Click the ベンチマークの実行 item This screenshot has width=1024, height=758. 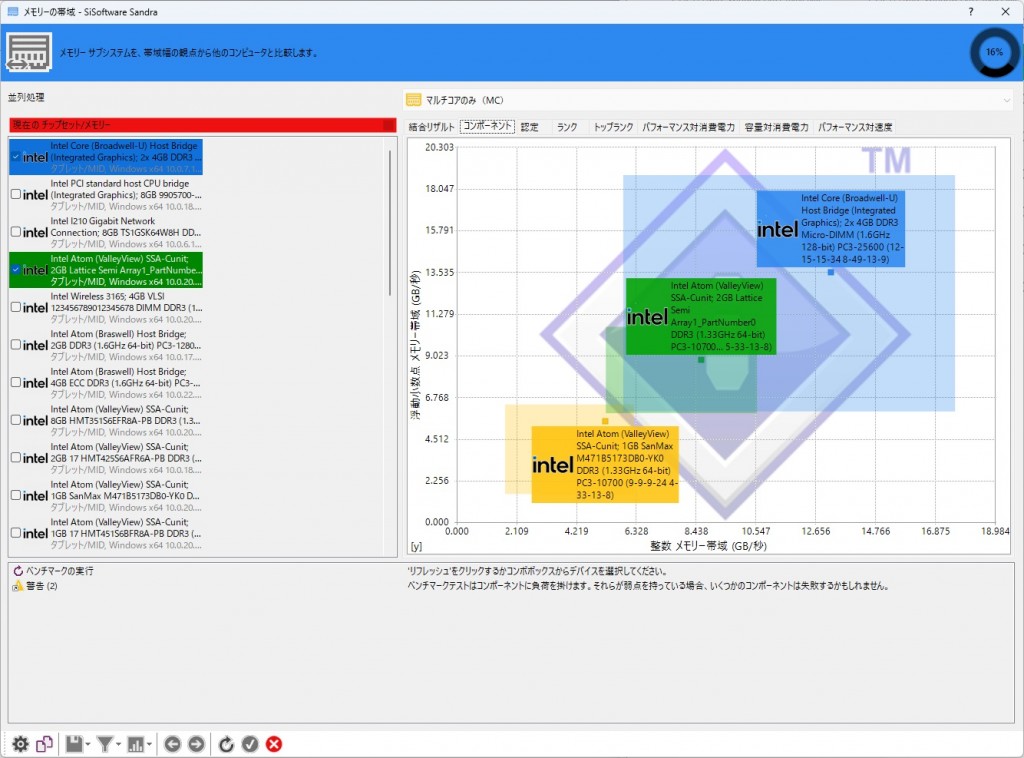click(x=58, y=570)
